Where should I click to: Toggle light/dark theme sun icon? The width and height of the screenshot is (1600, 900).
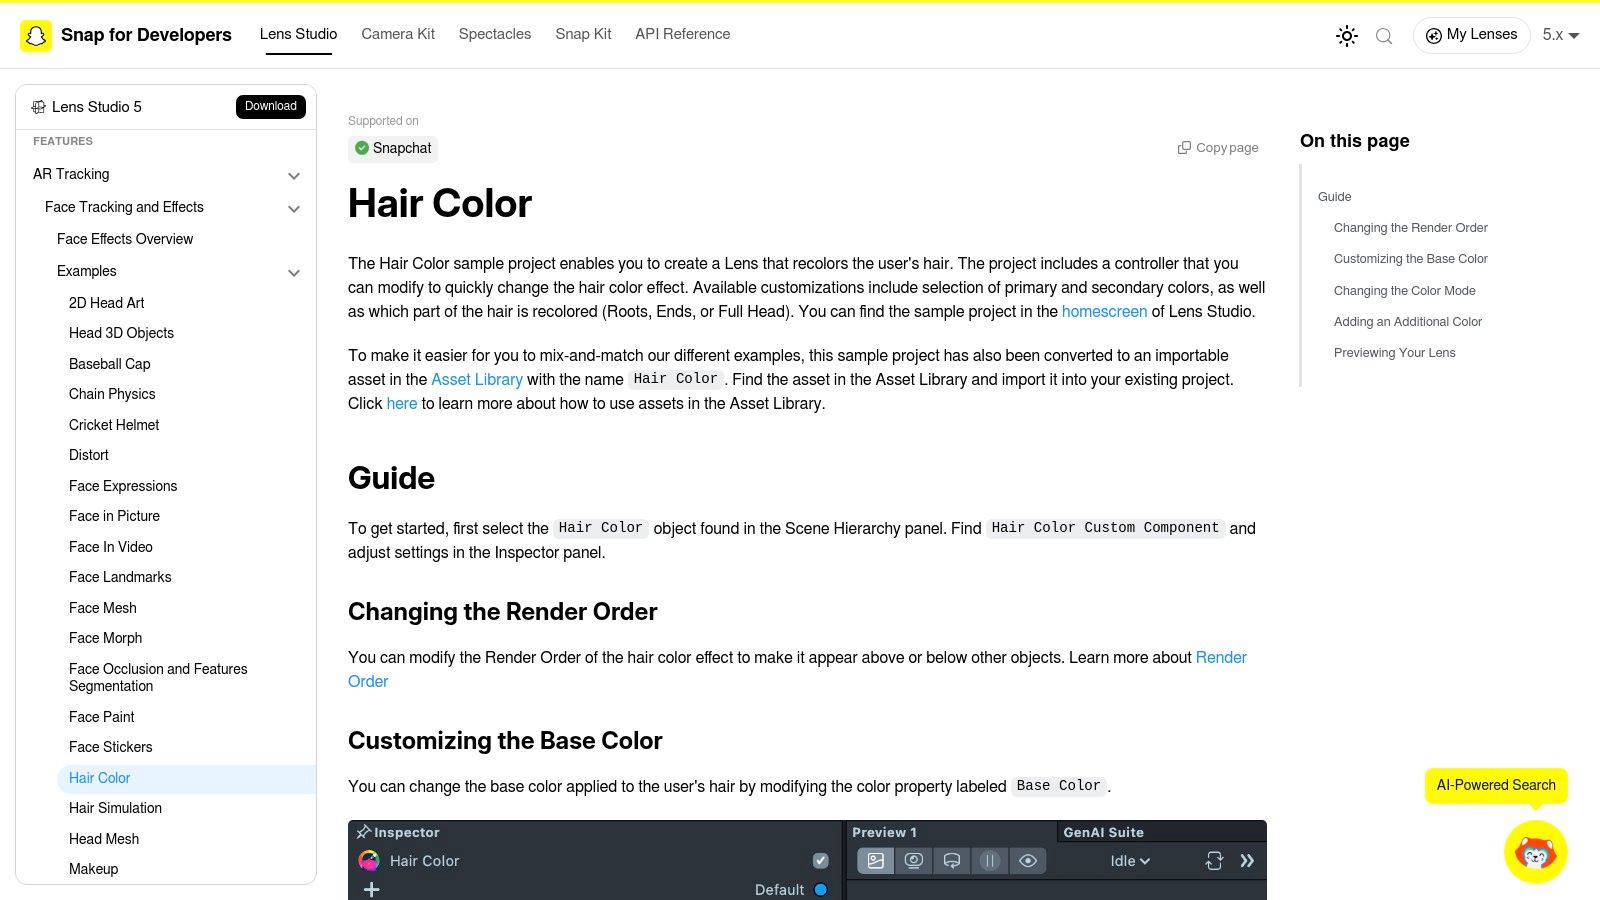[1347, 36]
